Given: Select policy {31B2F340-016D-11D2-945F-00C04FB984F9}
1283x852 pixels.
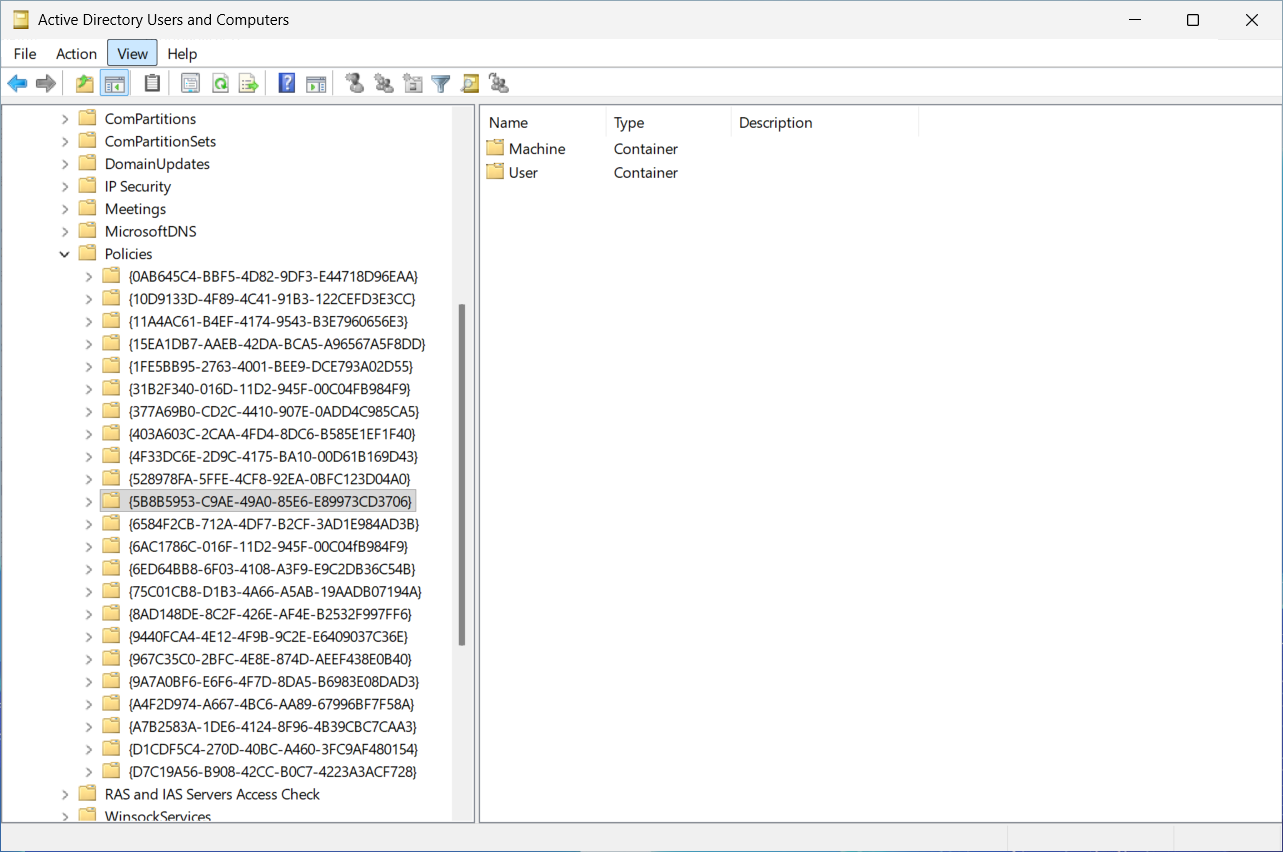Looking at the screenshot, I should click(x=270, y=389).
